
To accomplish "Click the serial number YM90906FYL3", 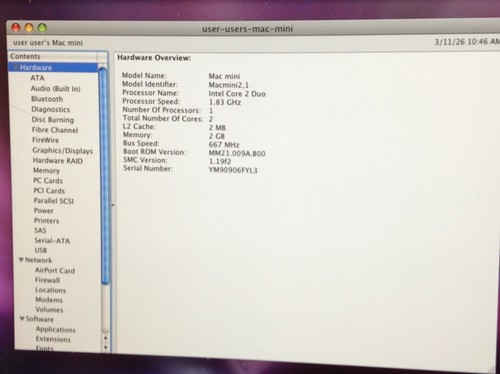I will coord(233,170).
